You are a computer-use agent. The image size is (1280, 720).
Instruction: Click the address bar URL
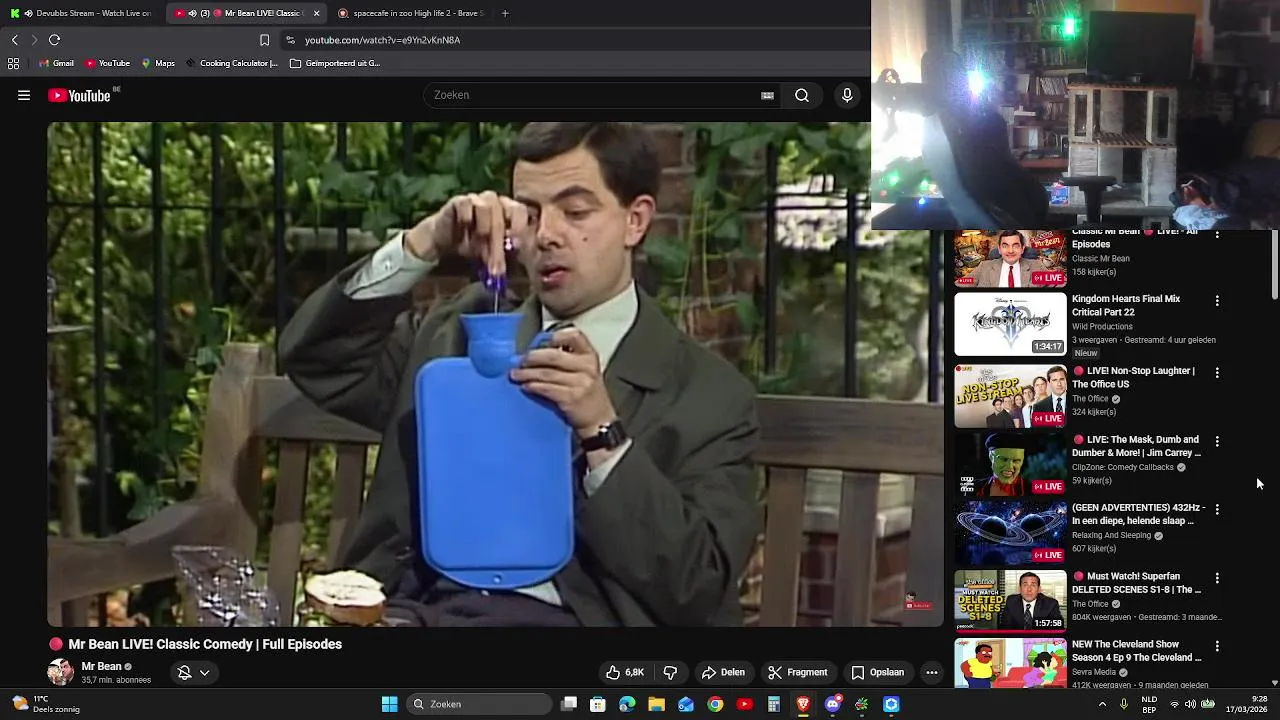coord(382,40)
